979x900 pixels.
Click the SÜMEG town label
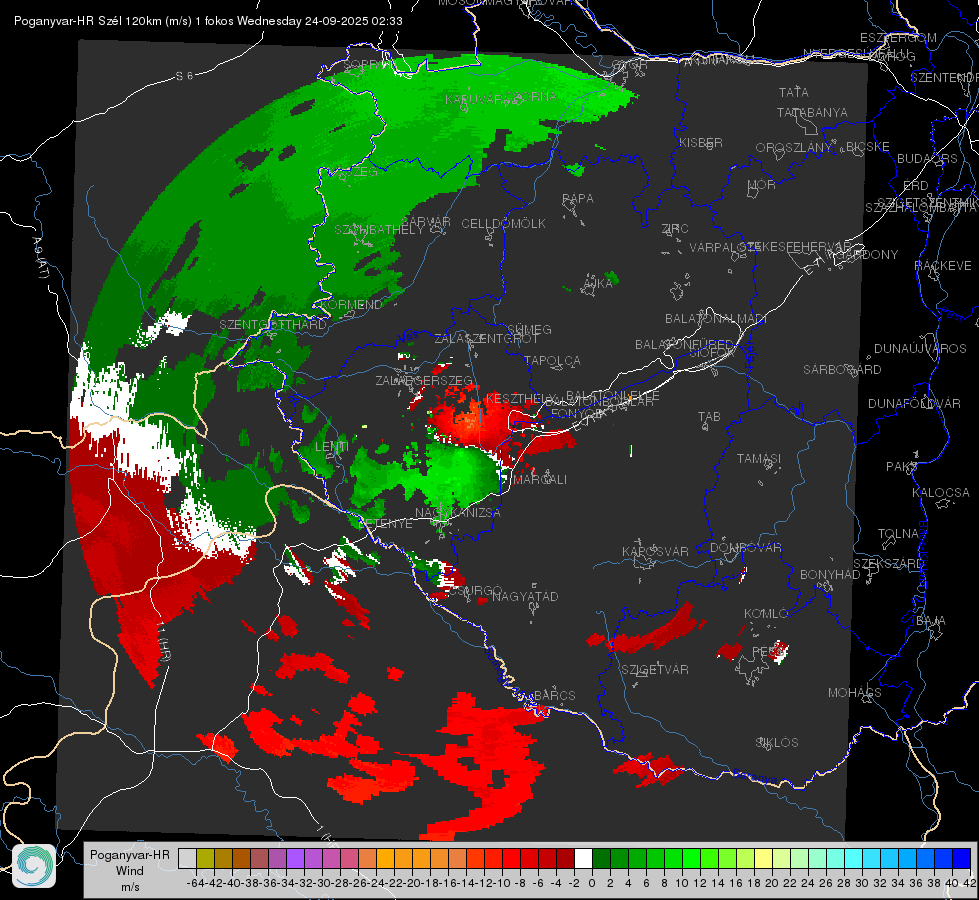click(x=529, y=329)
